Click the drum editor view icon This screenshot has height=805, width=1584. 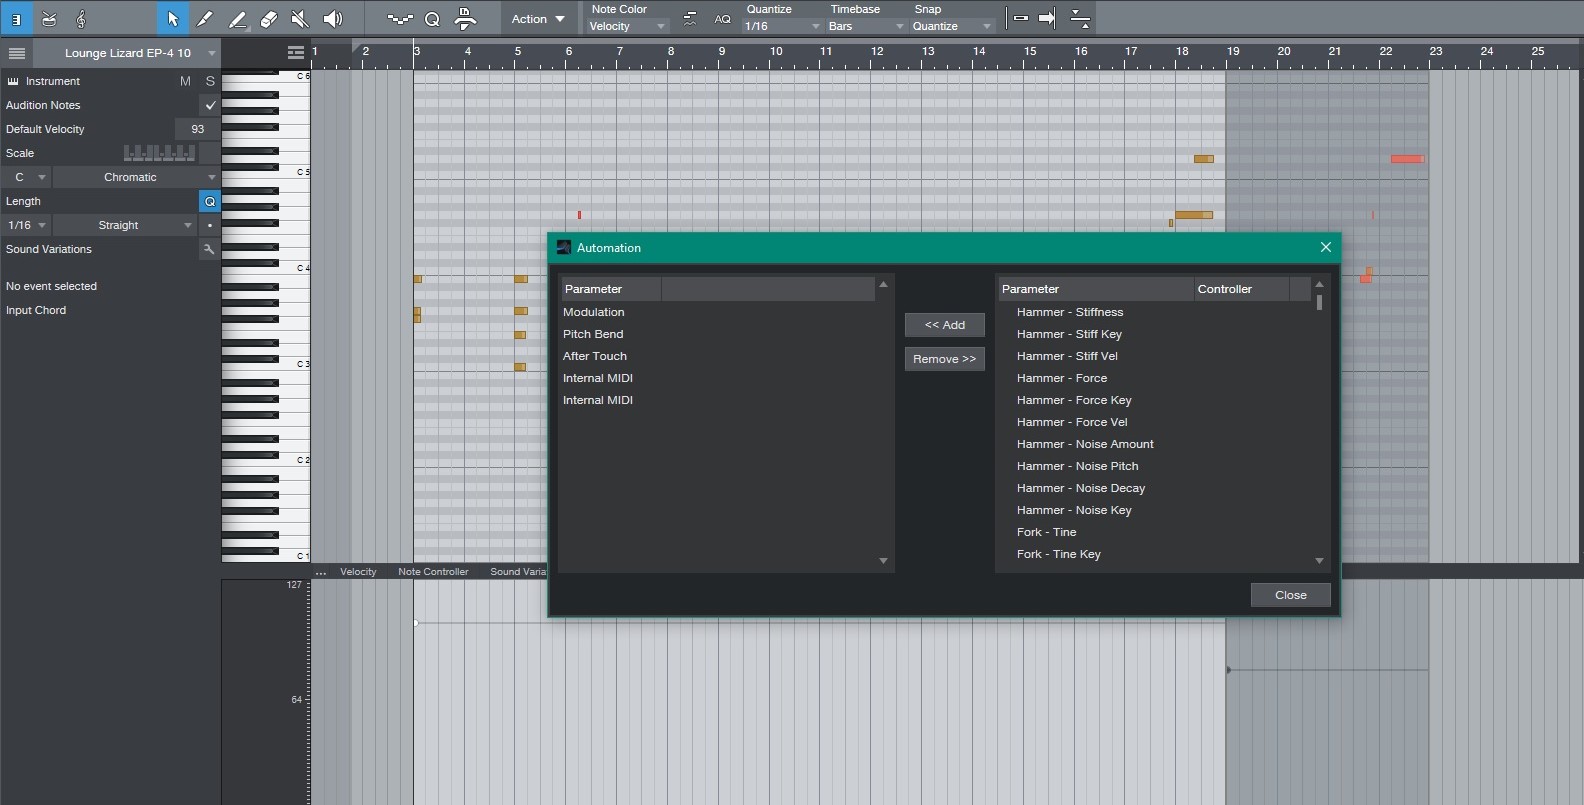48,18
